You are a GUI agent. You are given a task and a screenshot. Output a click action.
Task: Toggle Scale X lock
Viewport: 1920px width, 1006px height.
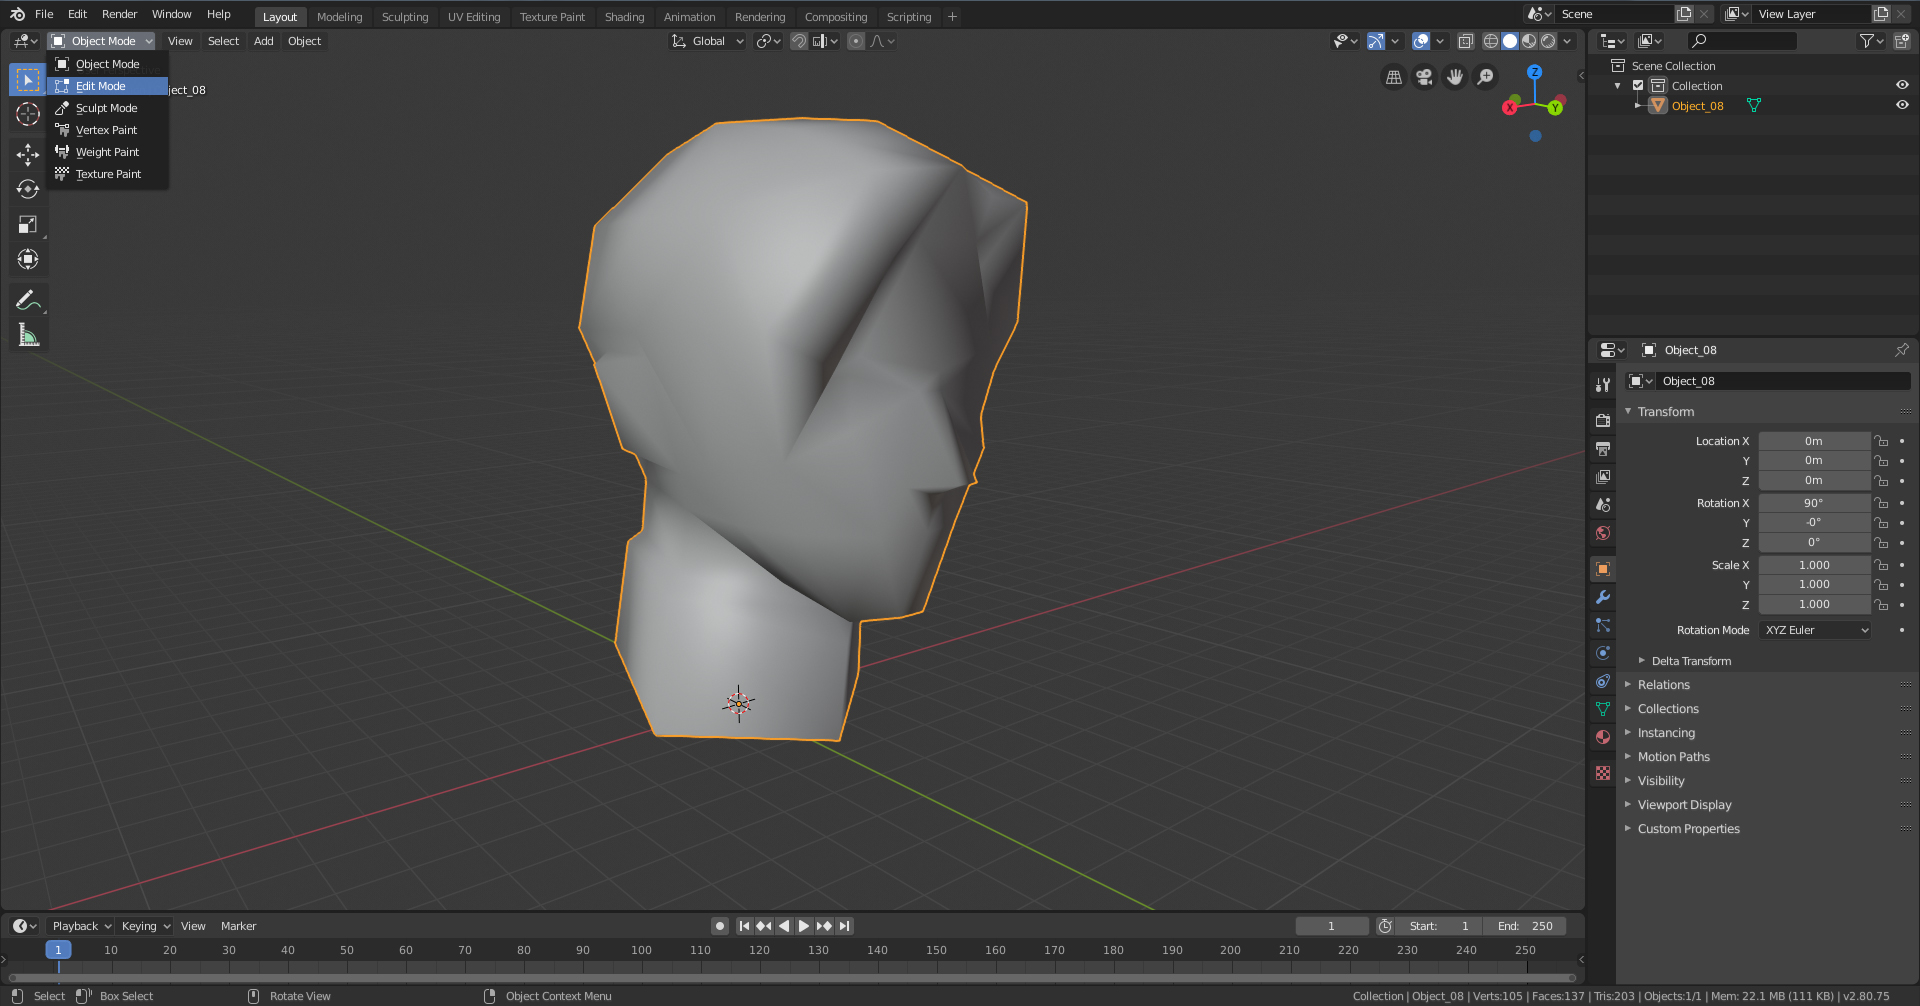pyautogui.click(x=1881, y=565)
